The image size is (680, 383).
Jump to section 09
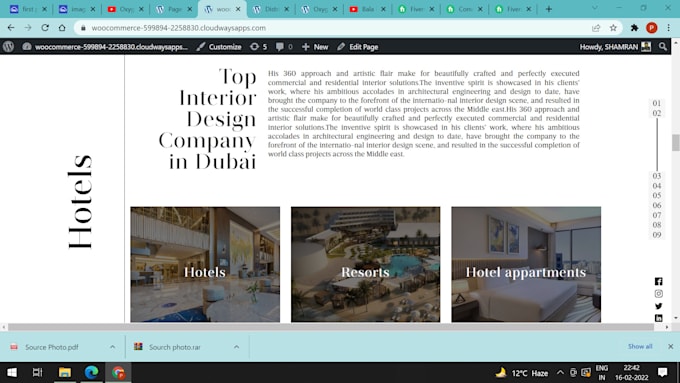(x=657, y=235)
